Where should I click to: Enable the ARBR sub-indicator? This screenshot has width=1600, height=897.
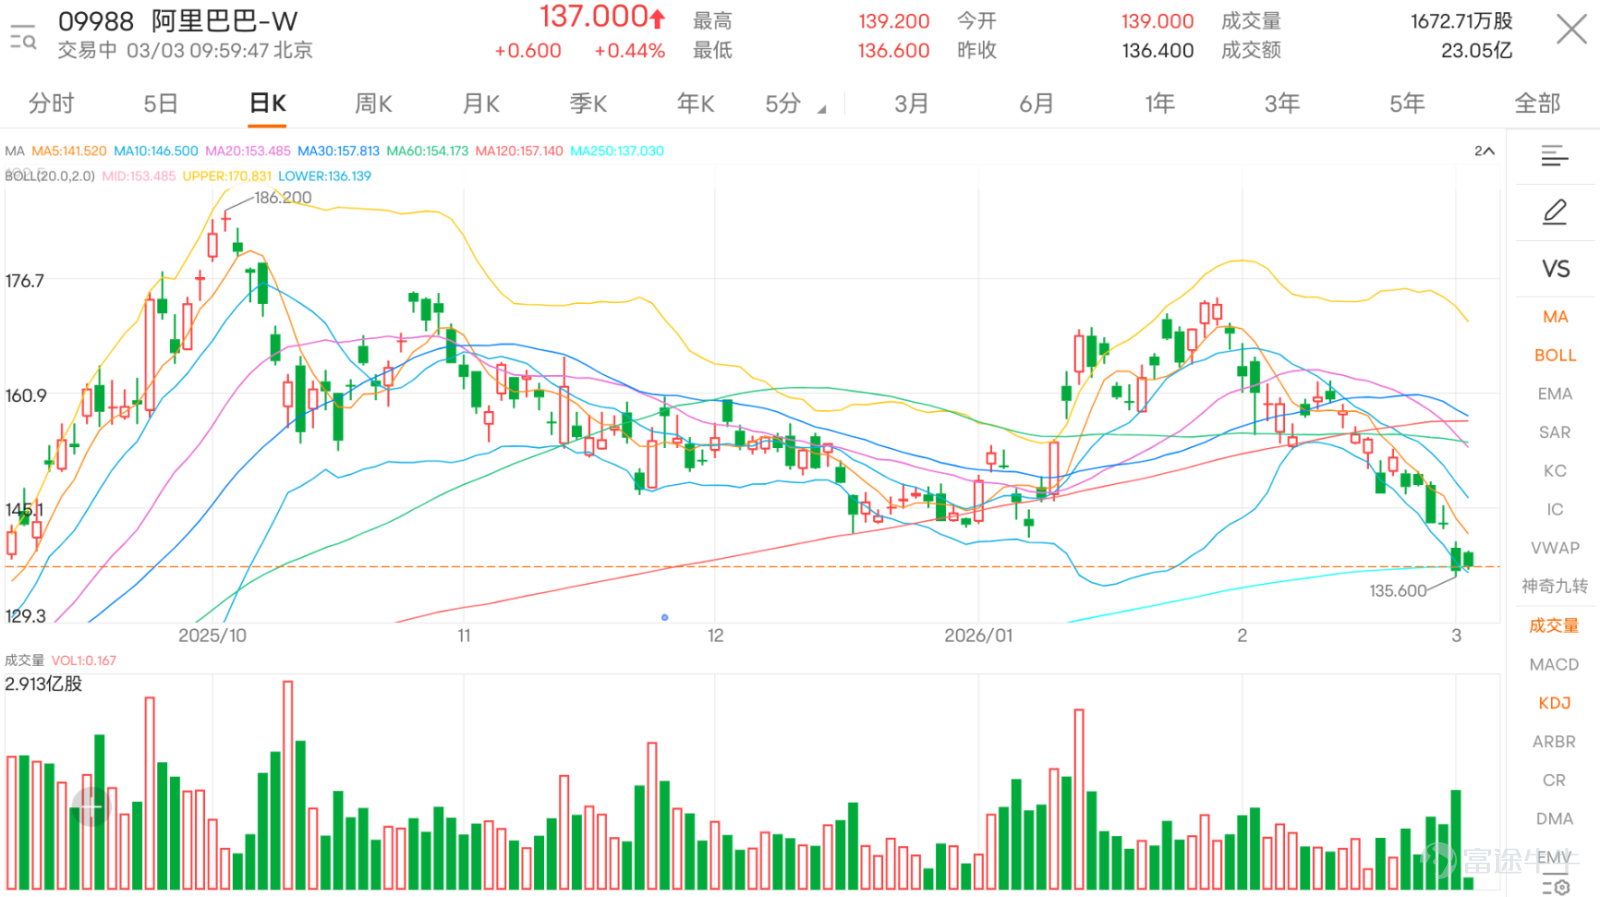coord(1554,741)
